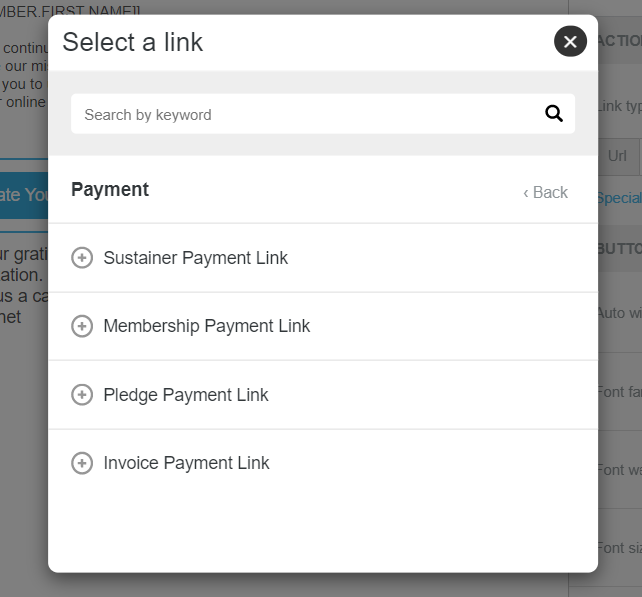Click the plus icon beside Membership Payment Link
This screenshot has width=642, height=597.
pos(82,326)
